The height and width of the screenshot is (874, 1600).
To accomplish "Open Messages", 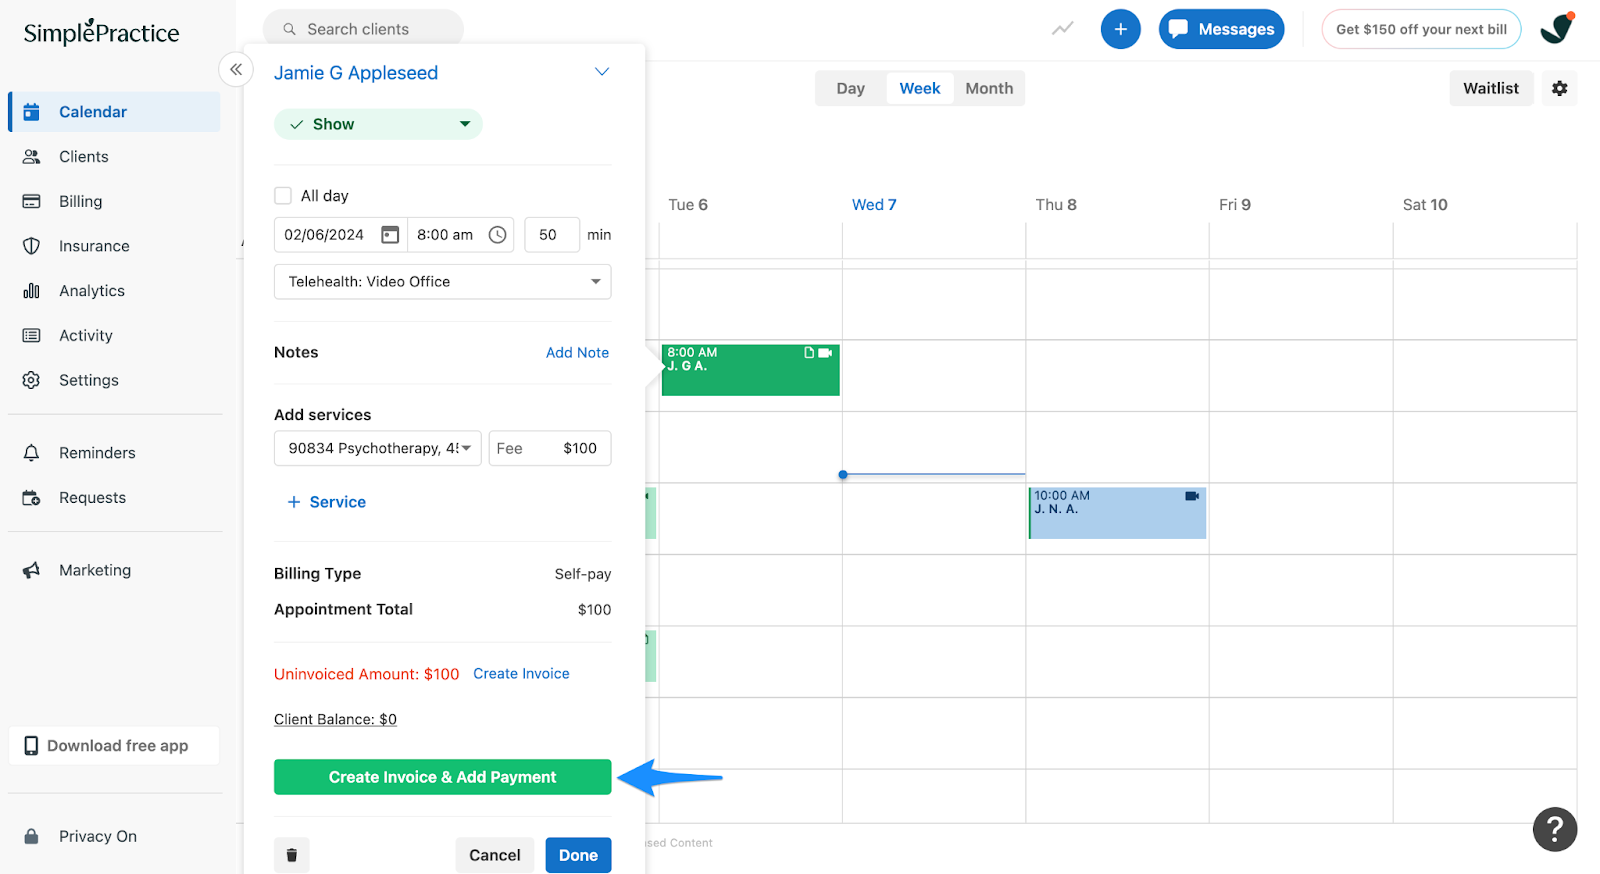I will tap(1221, 29).
